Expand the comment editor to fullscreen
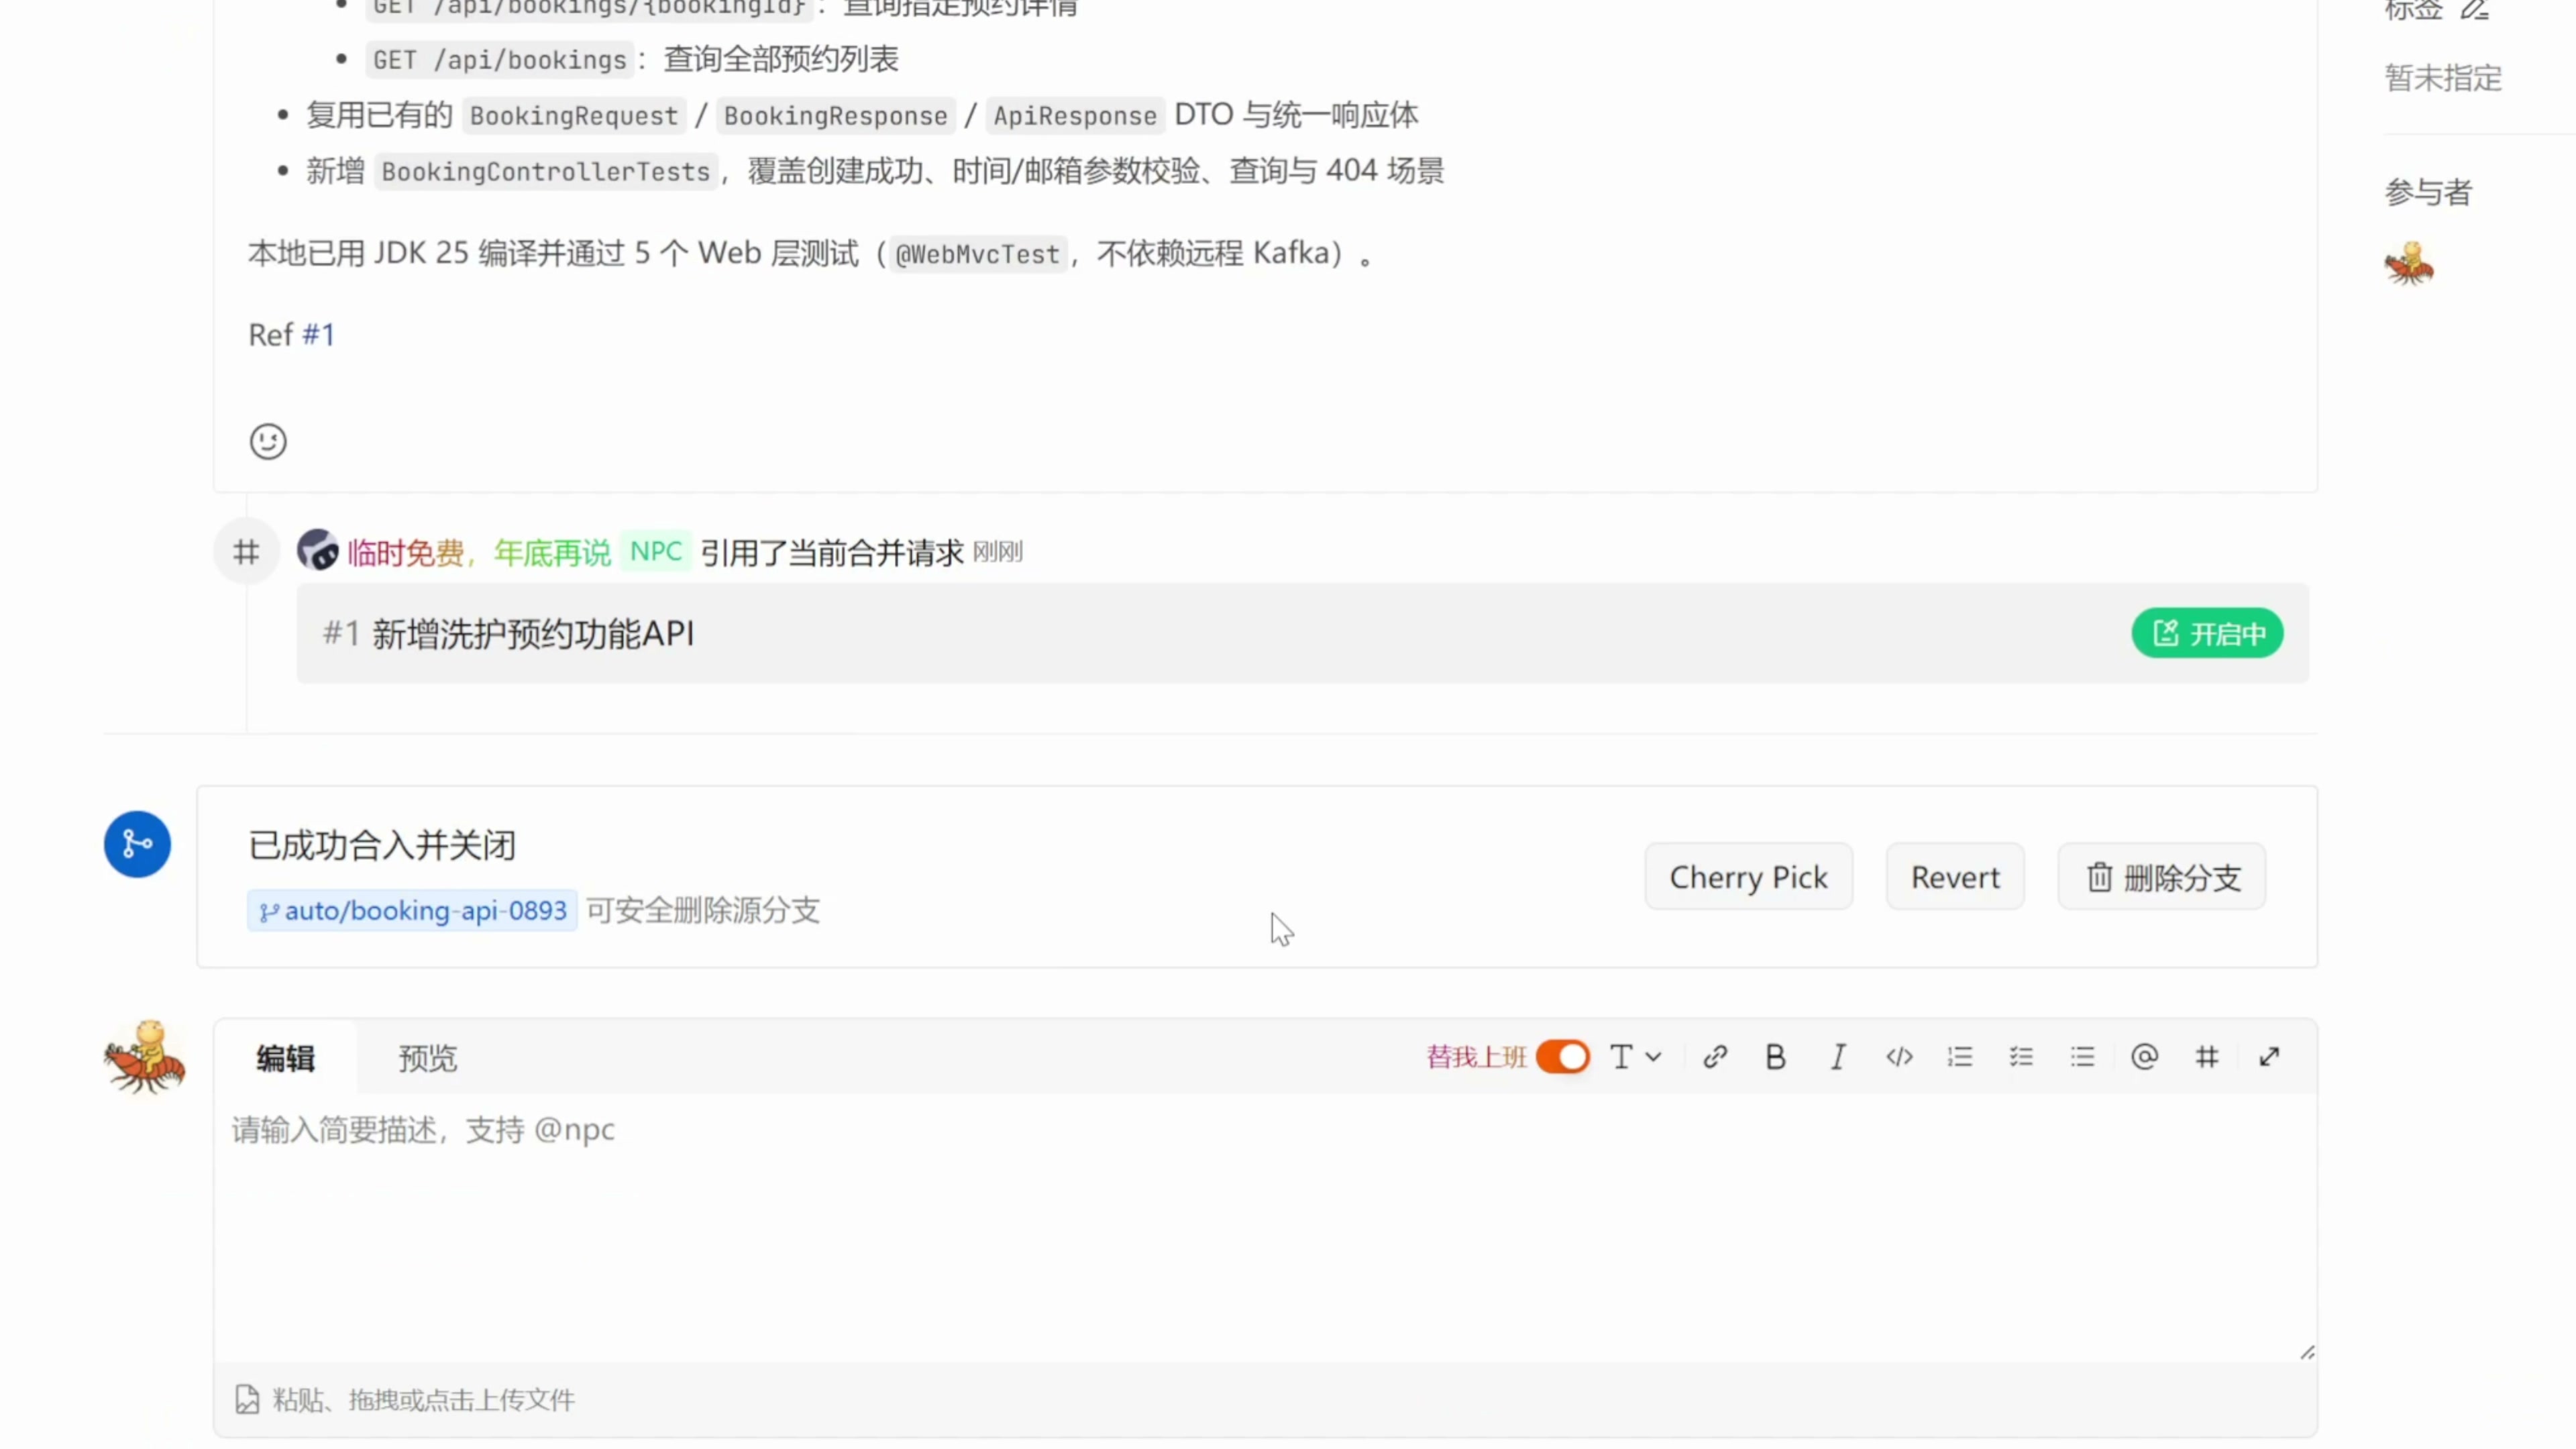This screenshot has width=2576, height=1449. 2269,1057
